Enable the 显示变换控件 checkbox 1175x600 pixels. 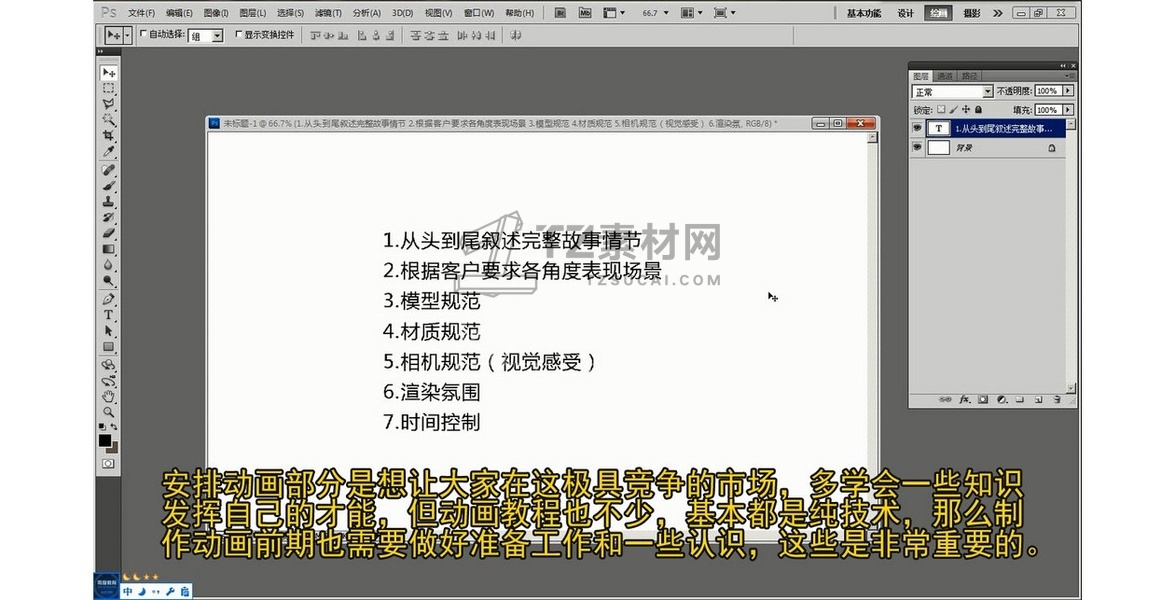(x=239, y=34)
